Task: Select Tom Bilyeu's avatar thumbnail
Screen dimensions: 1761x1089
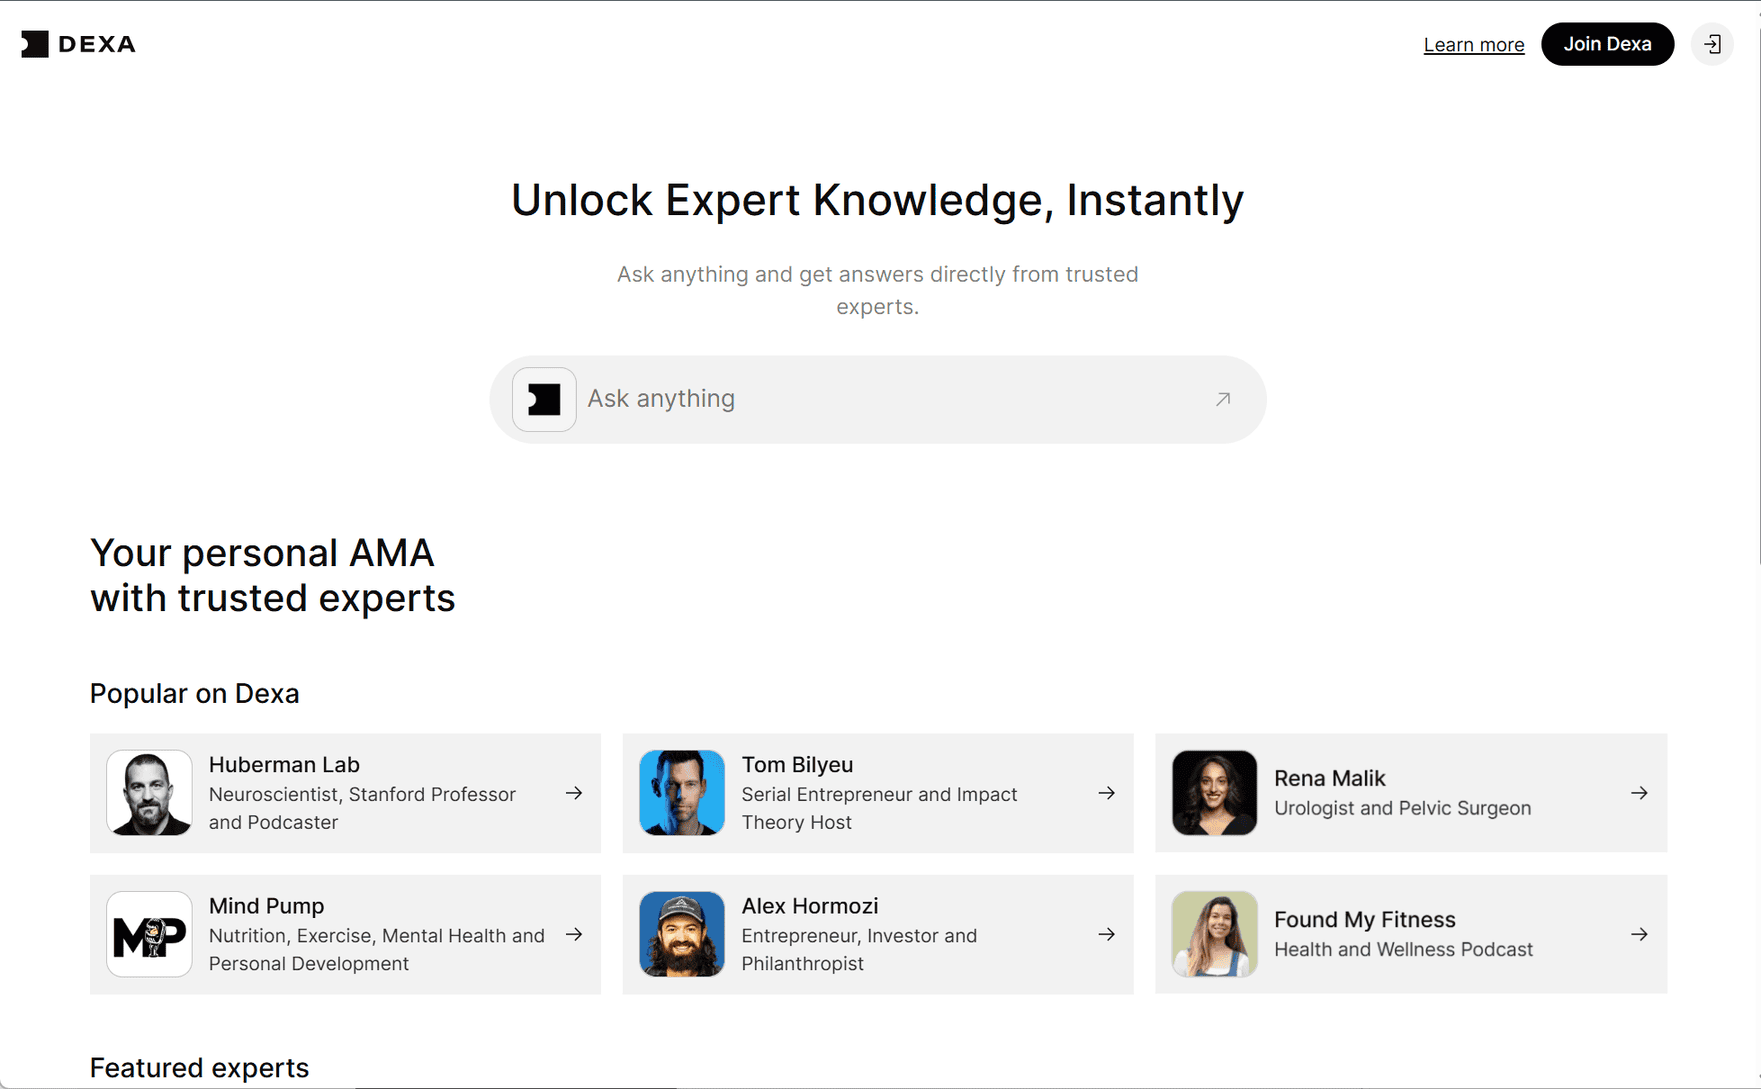Action: [x=682, y=793]
